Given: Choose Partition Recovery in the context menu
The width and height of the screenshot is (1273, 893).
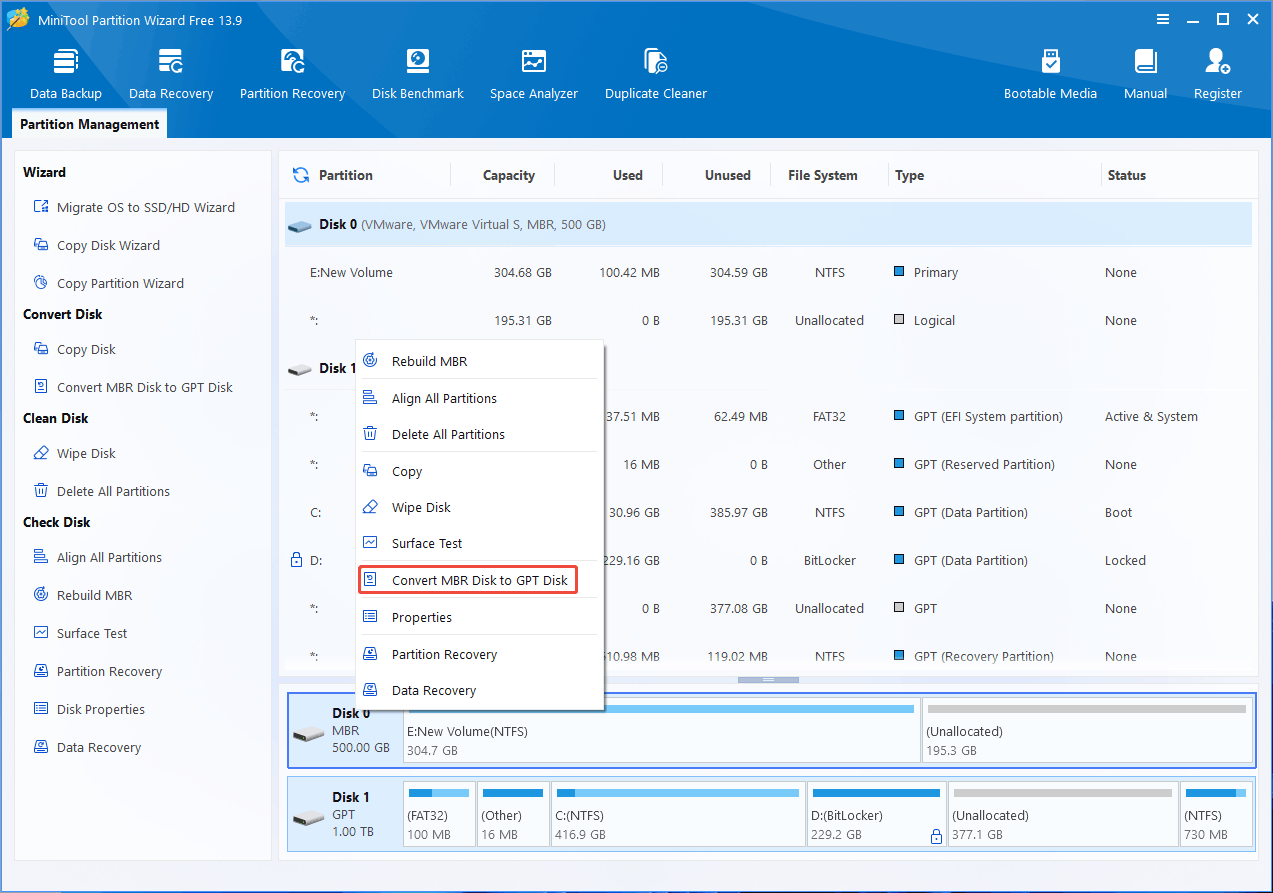Looking at the screenshot, I should 480,654.
